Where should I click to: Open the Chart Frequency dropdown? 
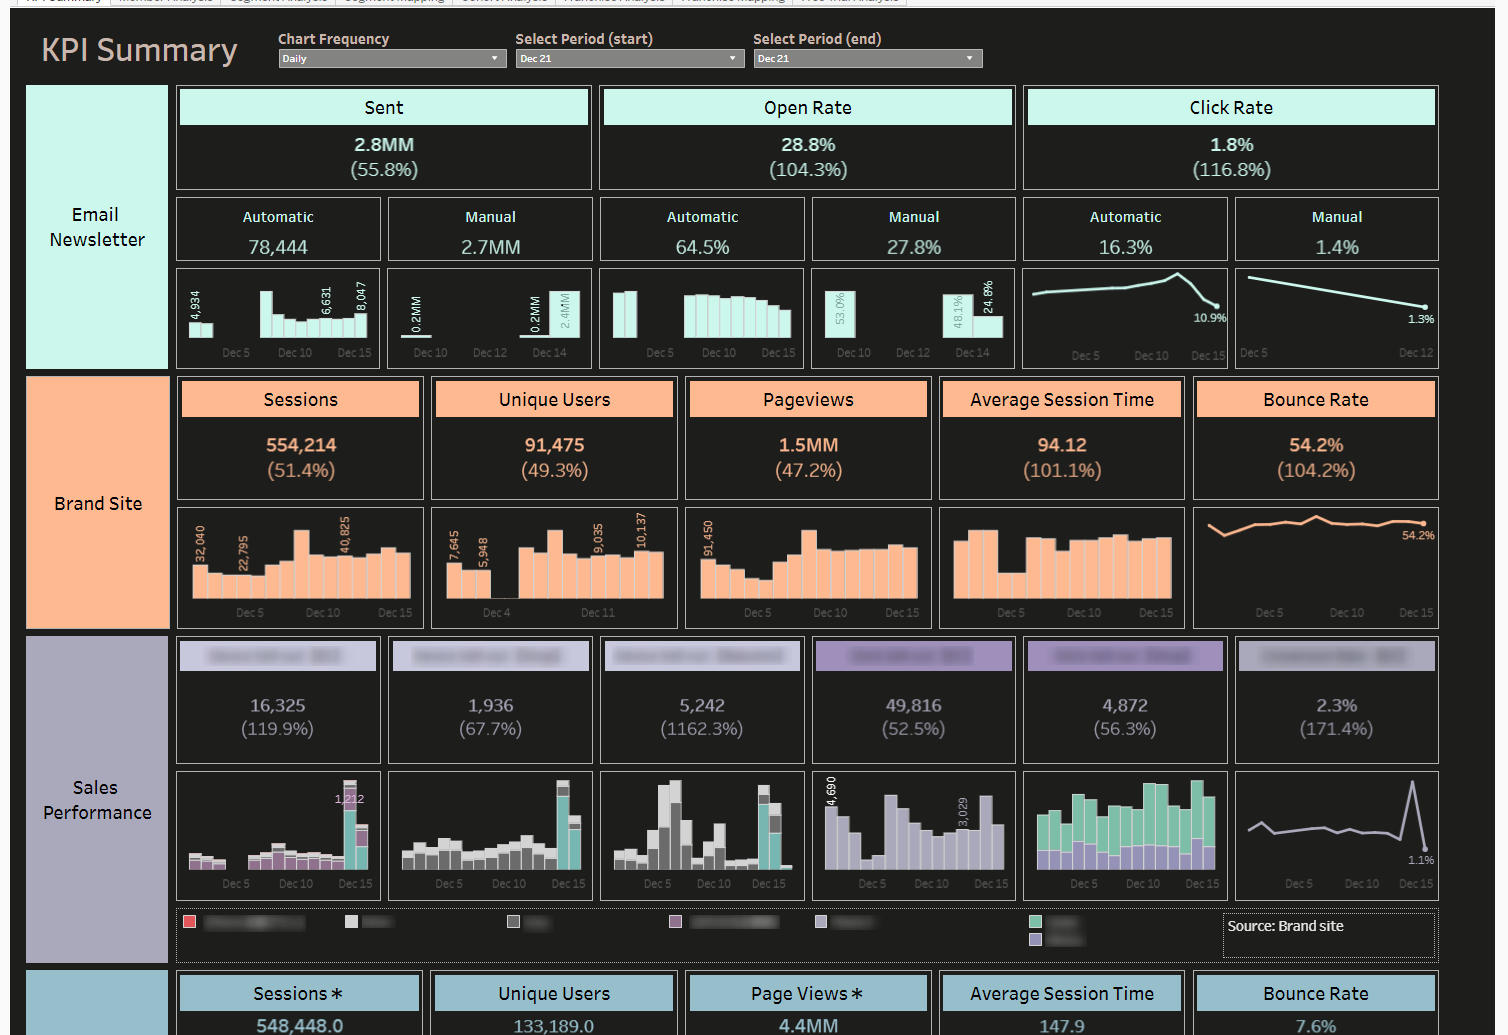click(391, 59)
